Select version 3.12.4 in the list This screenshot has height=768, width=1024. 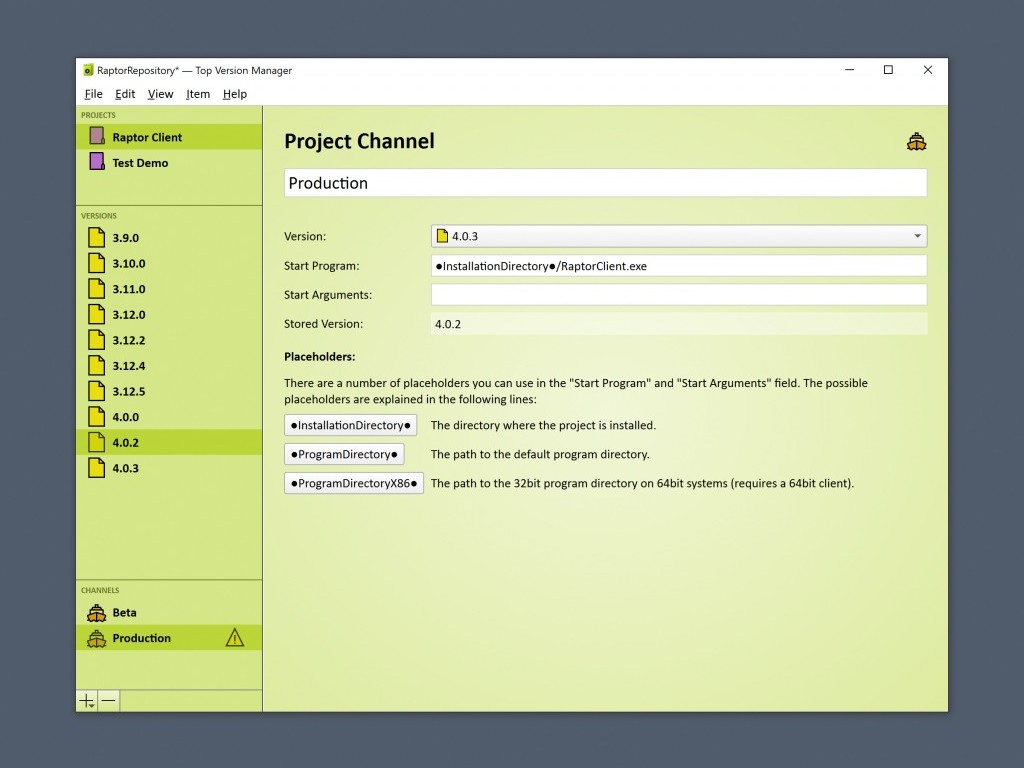(x=129, y=366)
